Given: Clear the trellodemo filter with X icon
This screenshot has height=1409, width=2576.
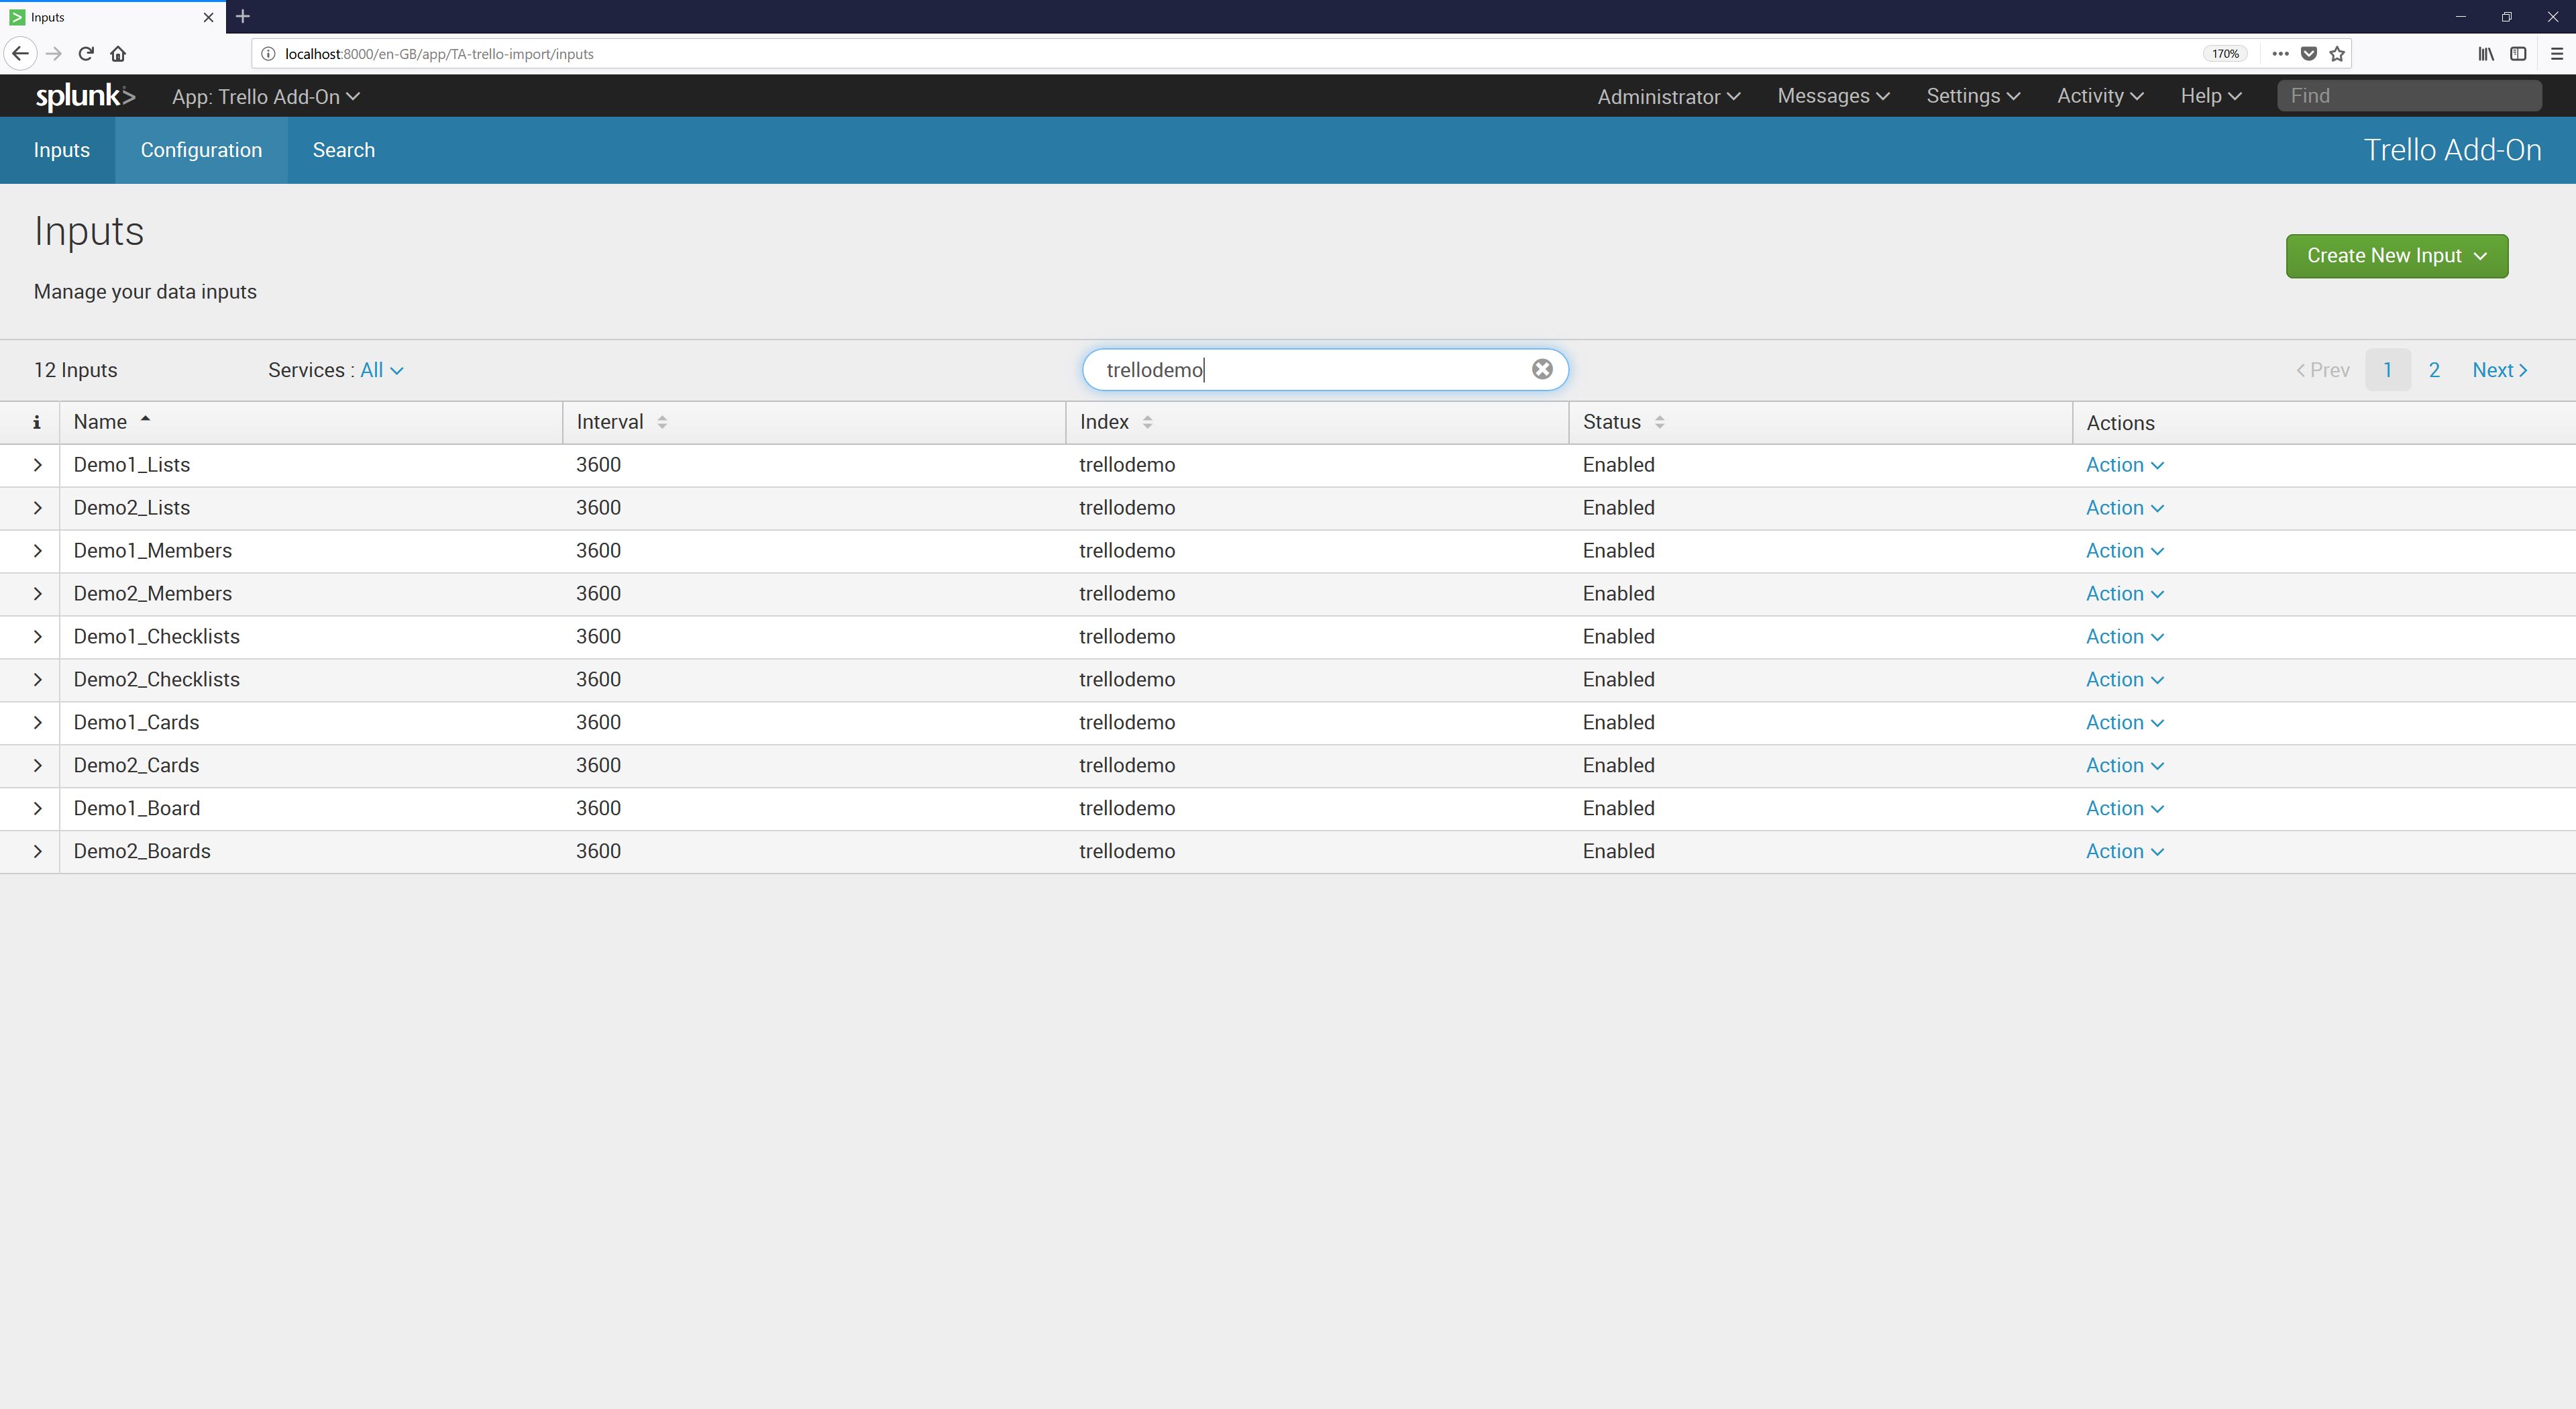Looking at the screenshot, I should click(x=1542, y=369).
